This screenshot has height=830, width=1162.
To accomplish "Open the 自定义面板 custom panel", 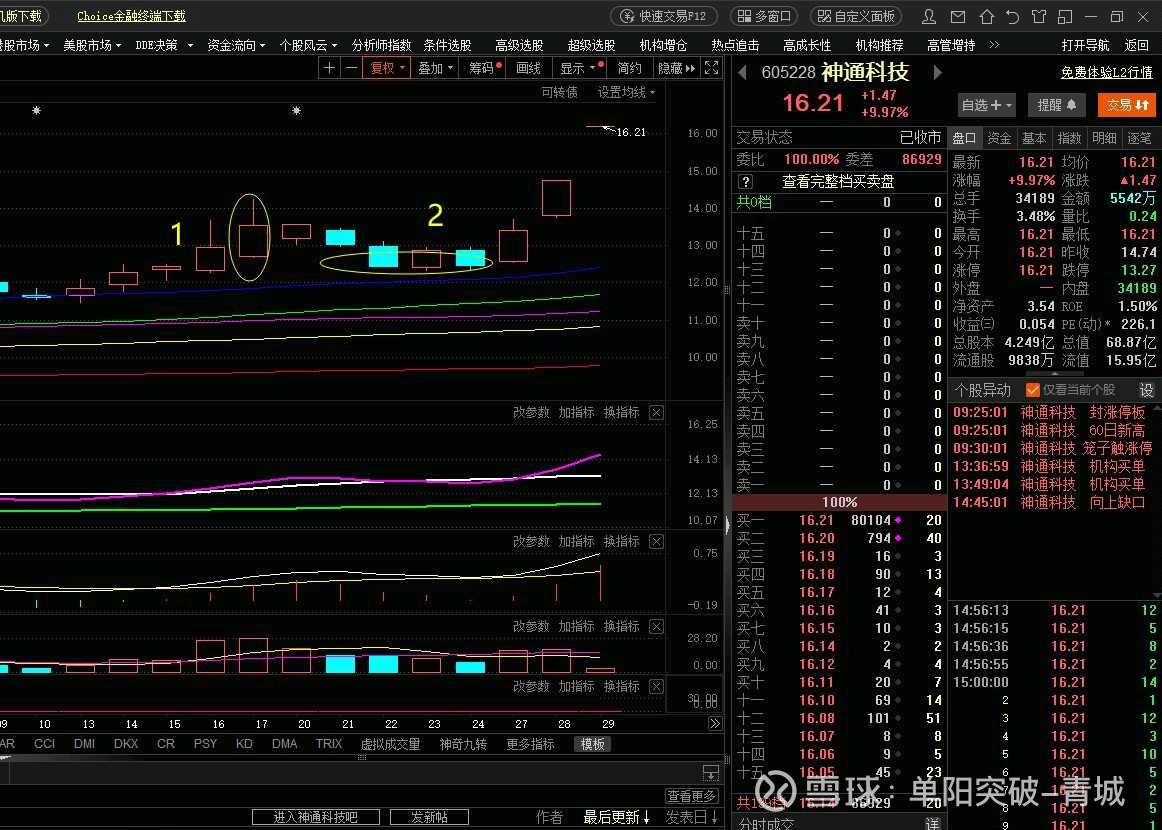I will 855,15.
